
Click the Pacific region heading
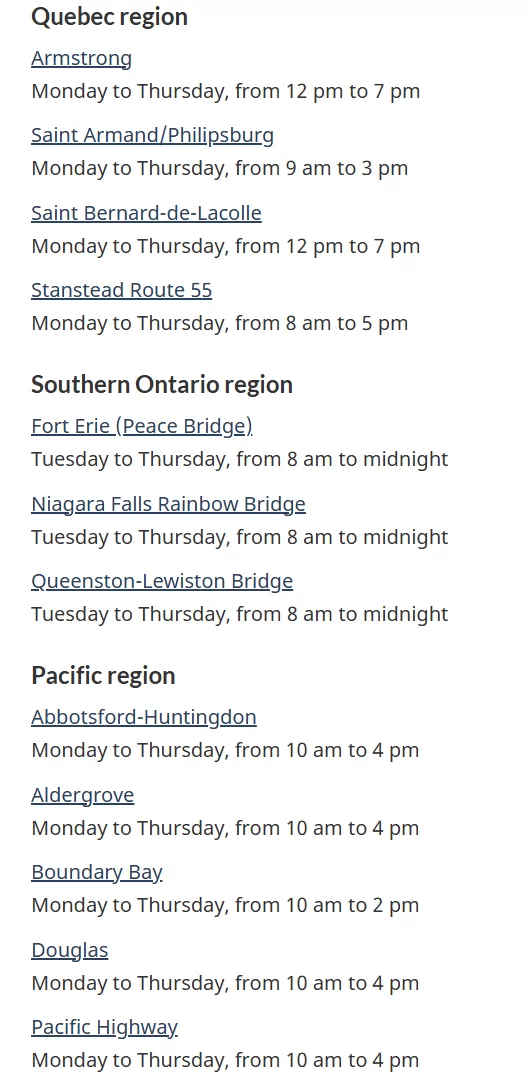tap(103, 676)
